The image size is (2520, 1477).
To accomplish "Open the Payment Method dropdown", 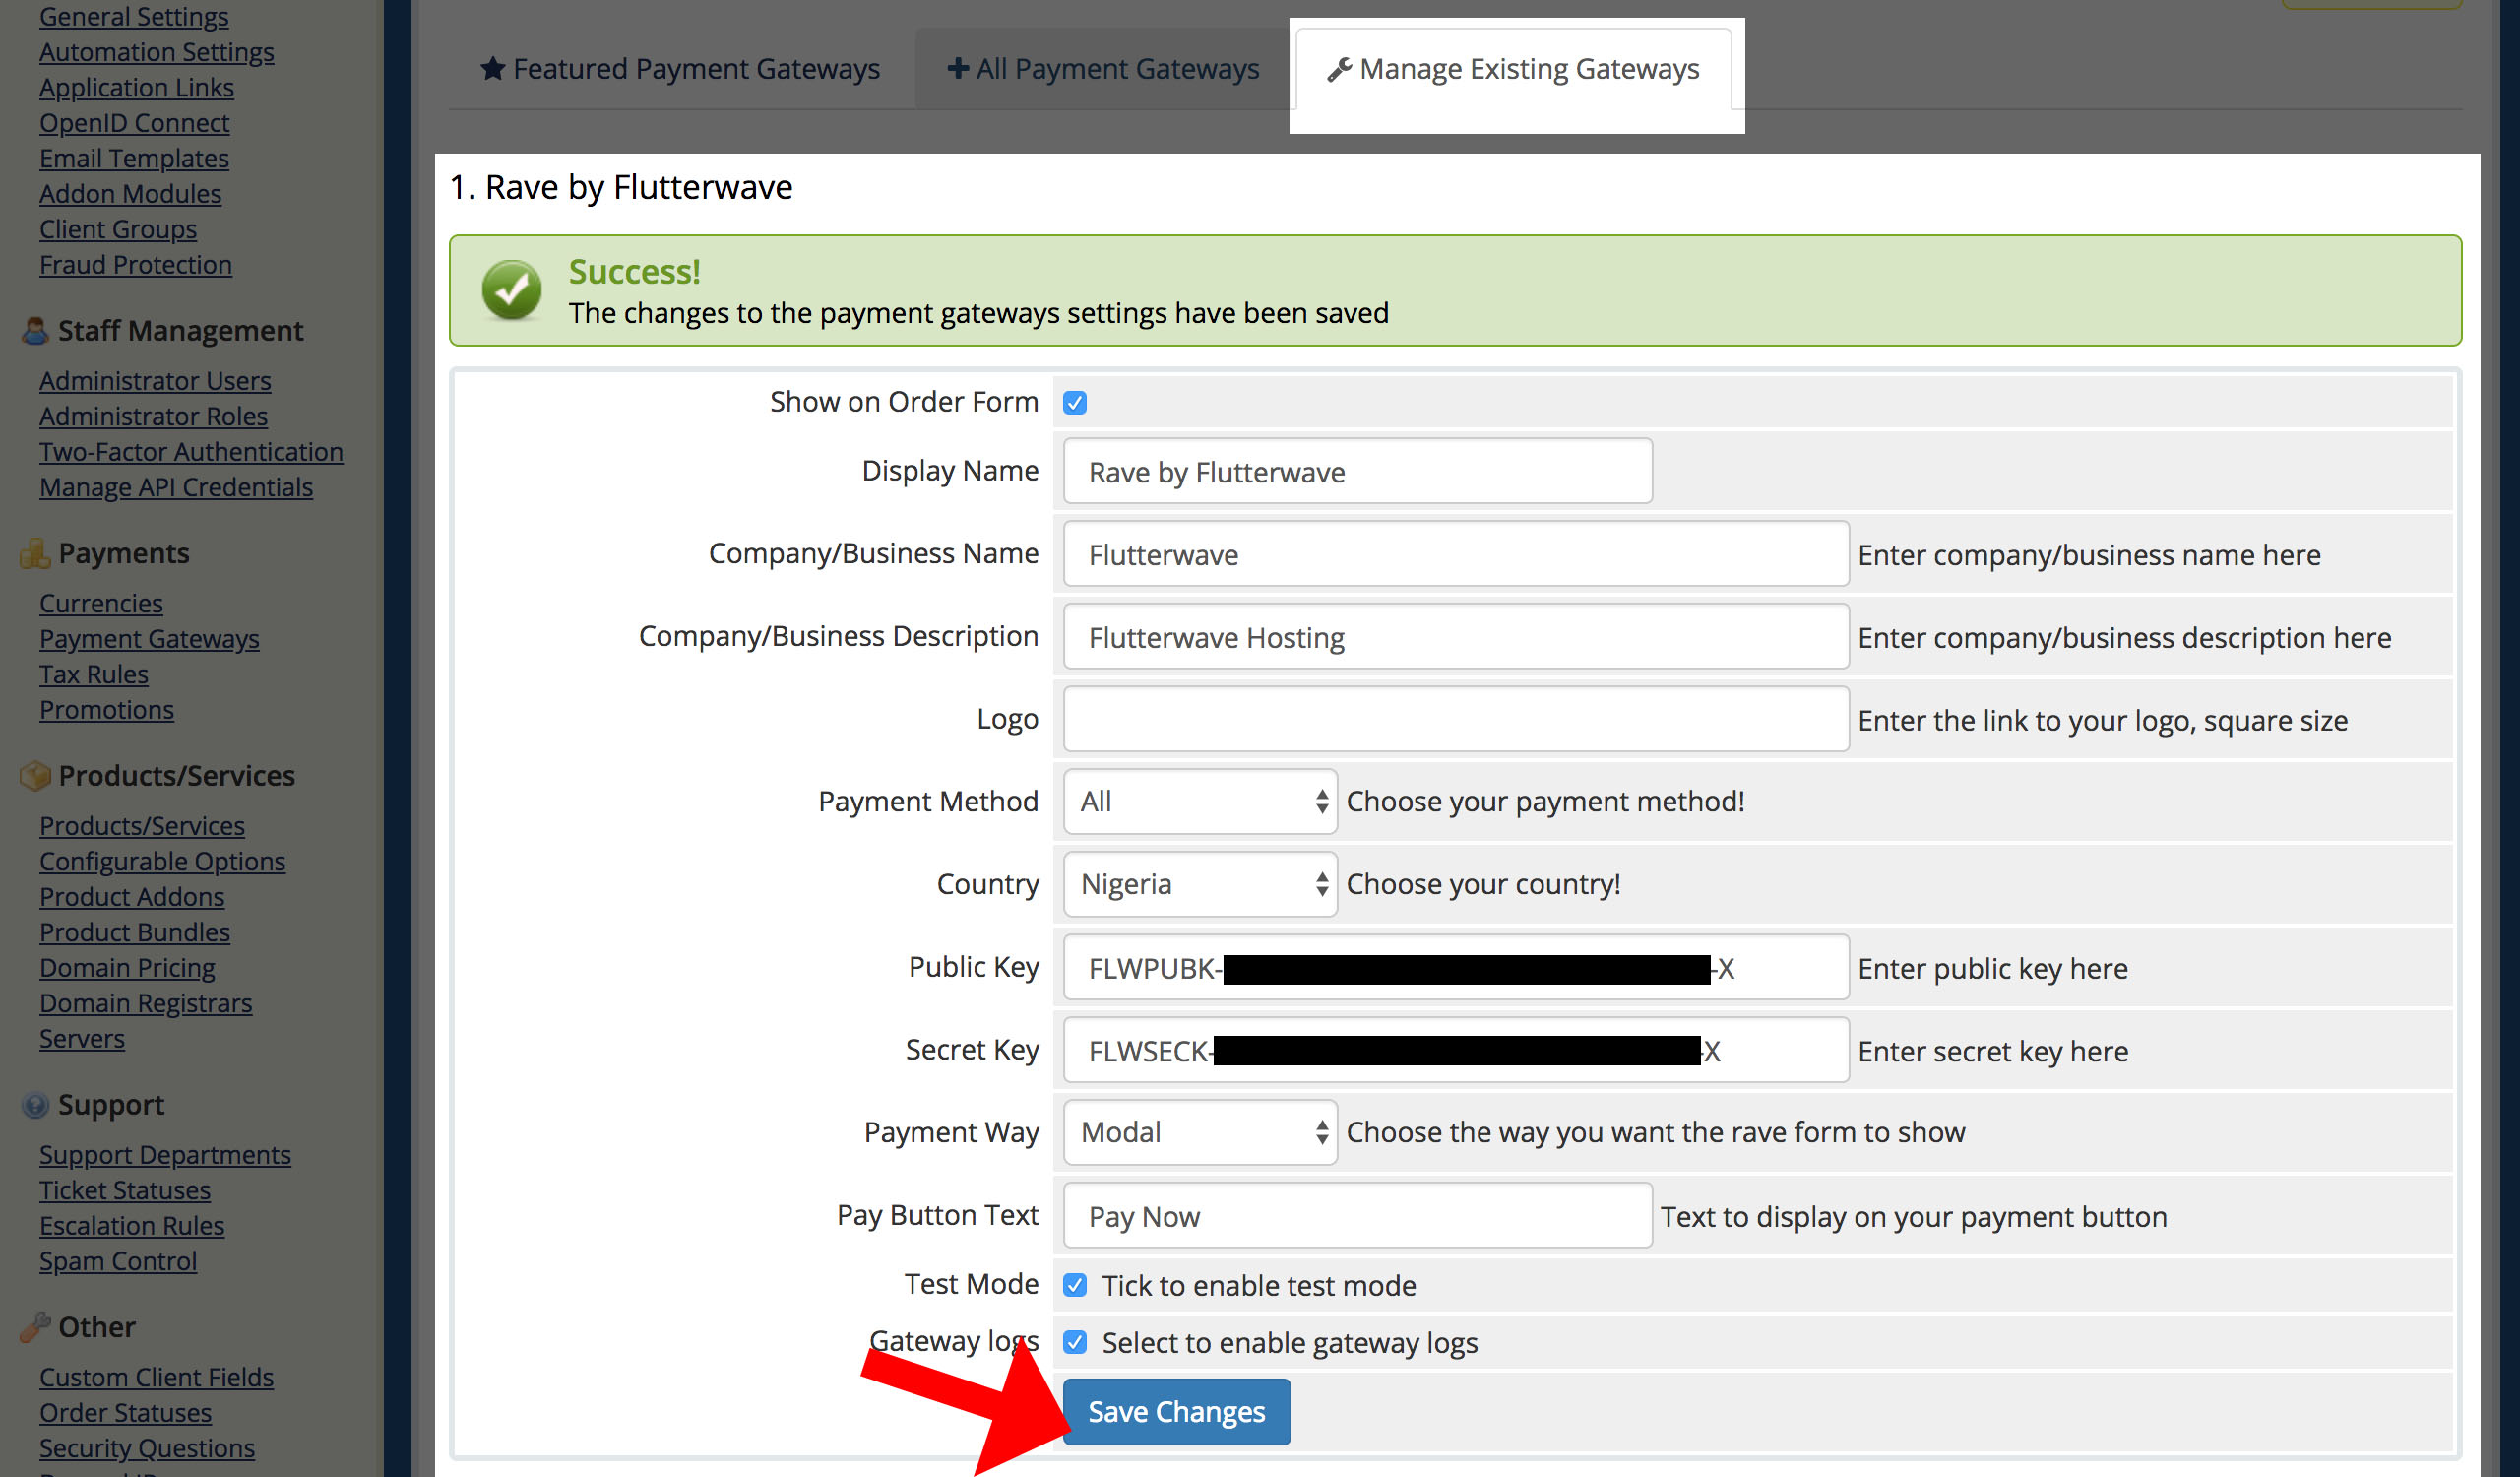I will point(1199,801).
